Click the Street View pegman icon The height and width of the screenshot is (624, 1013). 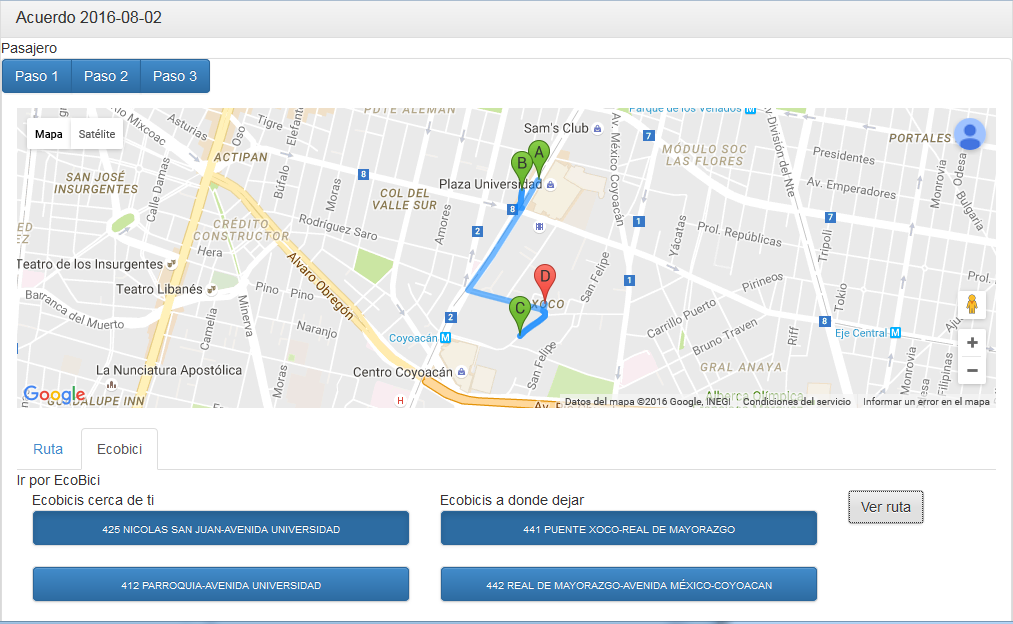tap(972, 304)
